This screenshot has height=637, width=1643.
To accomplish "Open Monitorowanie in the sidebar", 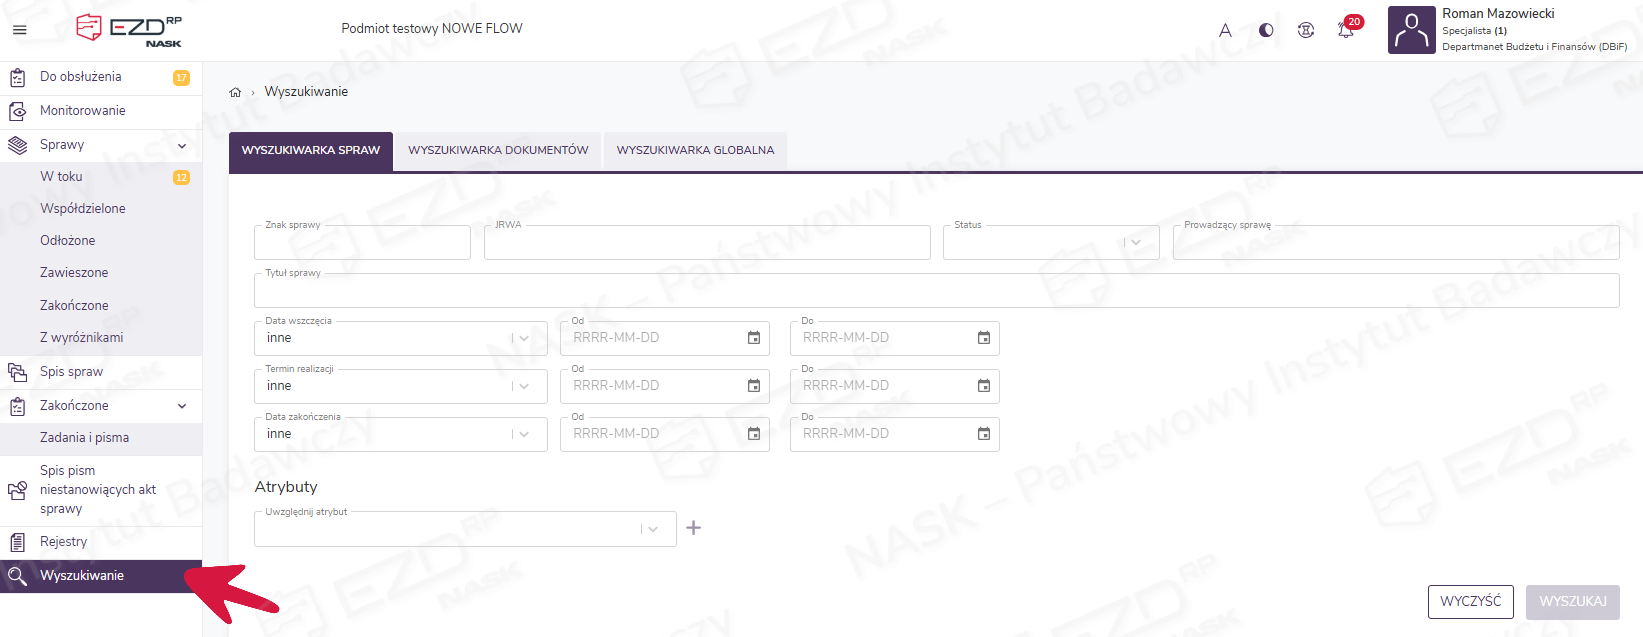I will 83,111.
